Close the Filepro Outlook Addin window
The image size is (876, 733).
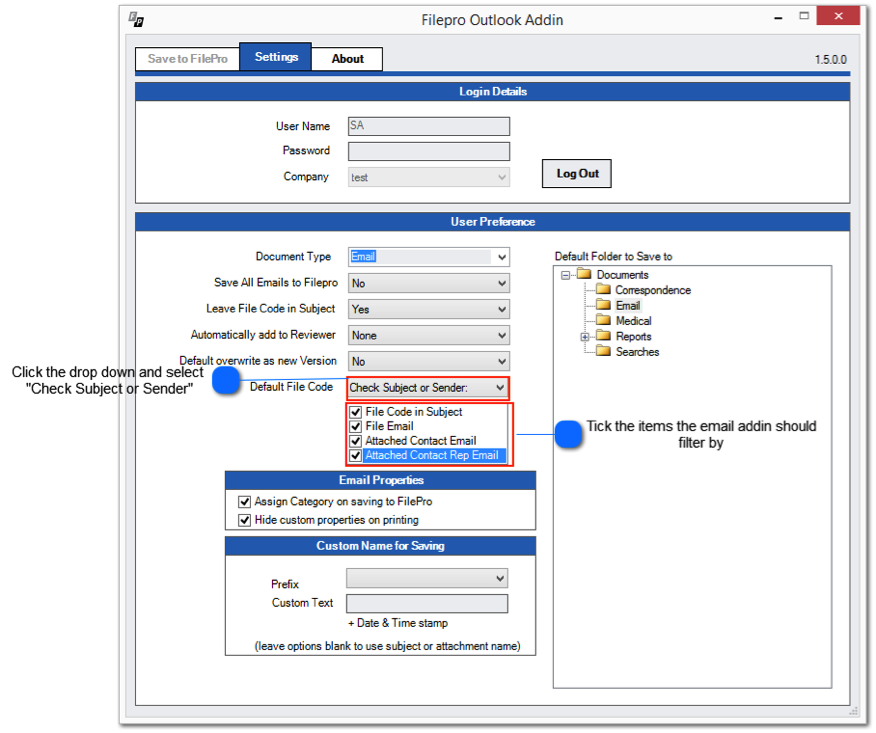click(x=838, y=16)
